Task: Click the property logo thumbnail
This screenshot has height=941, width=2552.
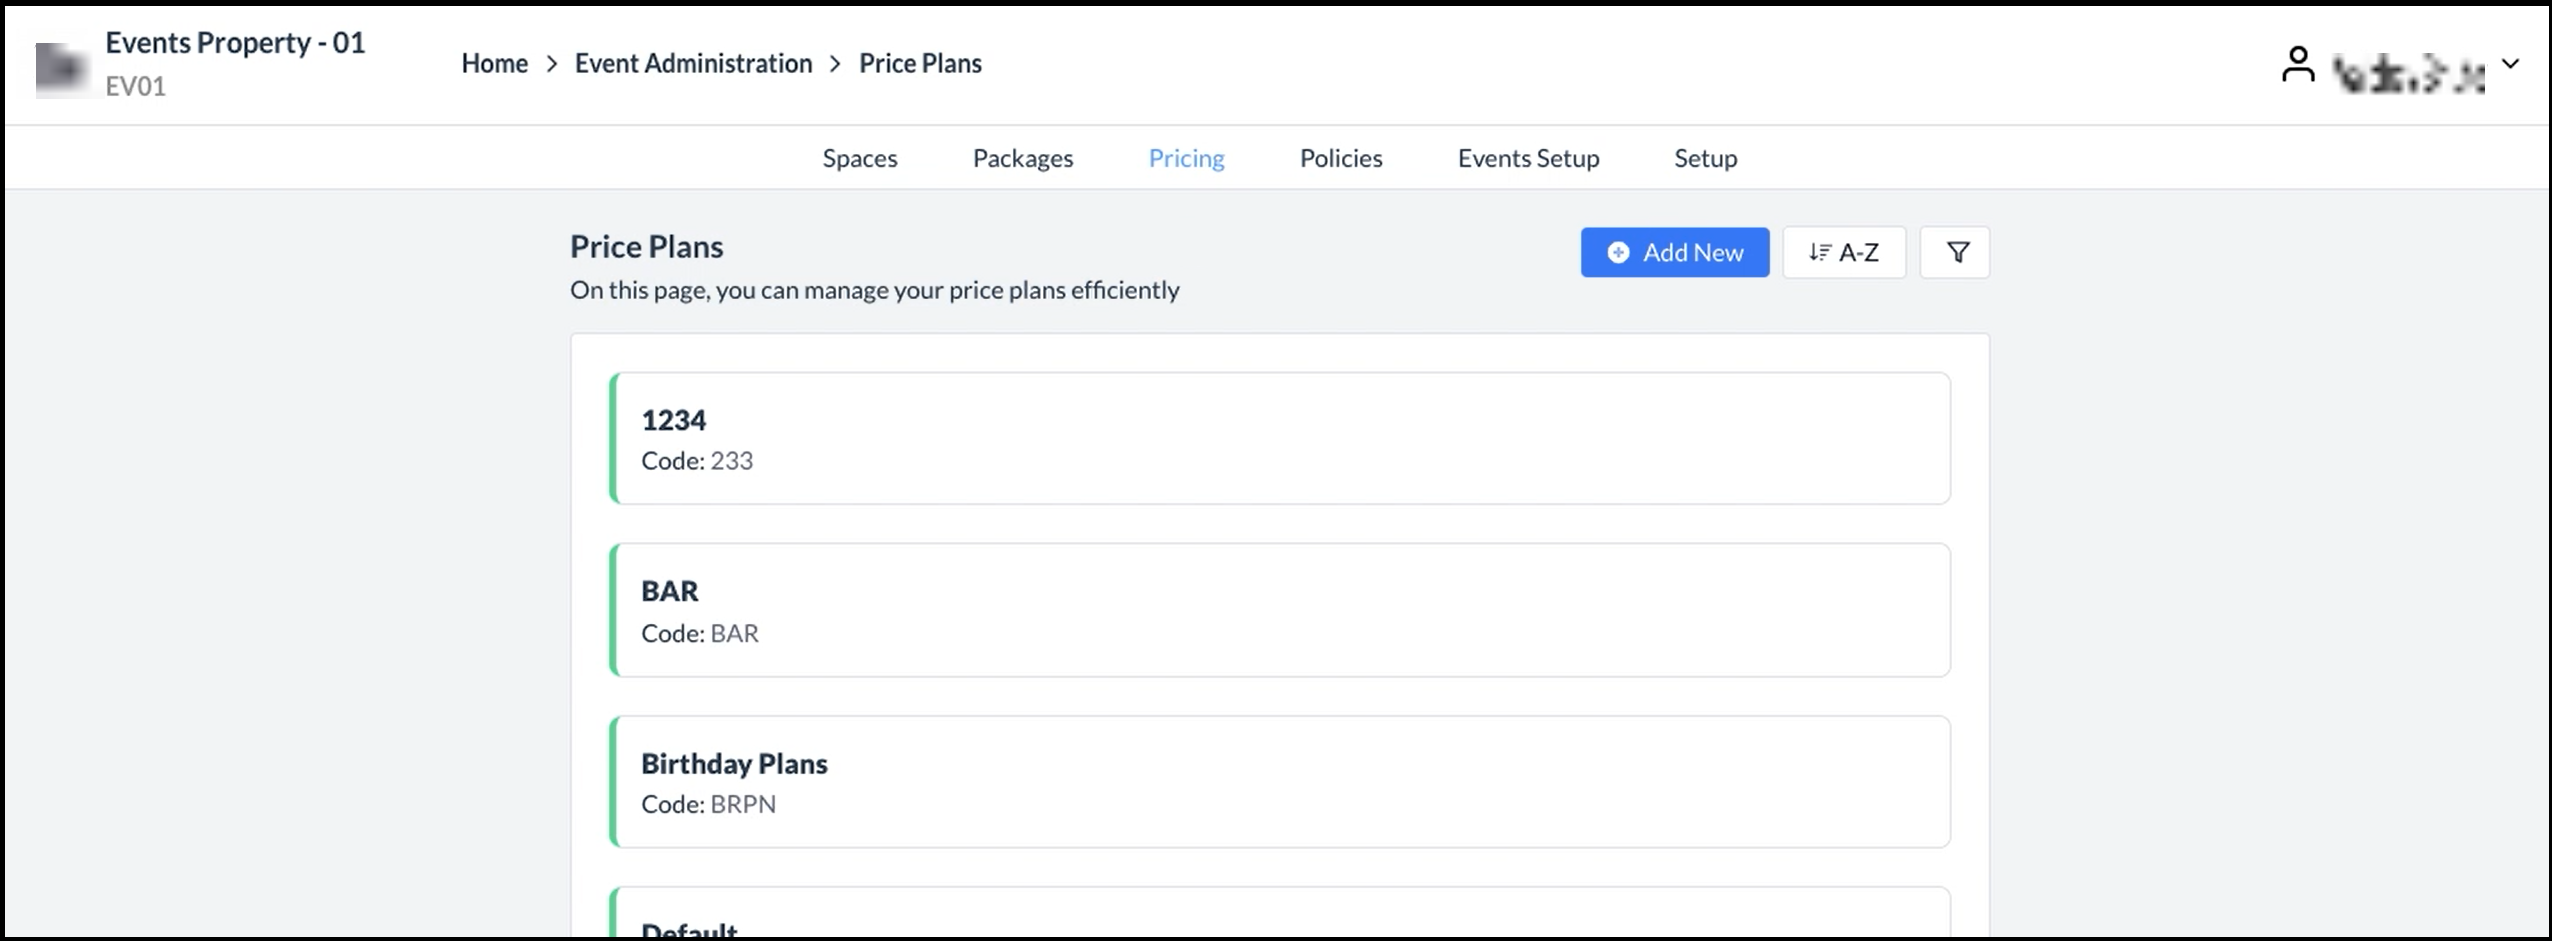Action: pos(61,68)
